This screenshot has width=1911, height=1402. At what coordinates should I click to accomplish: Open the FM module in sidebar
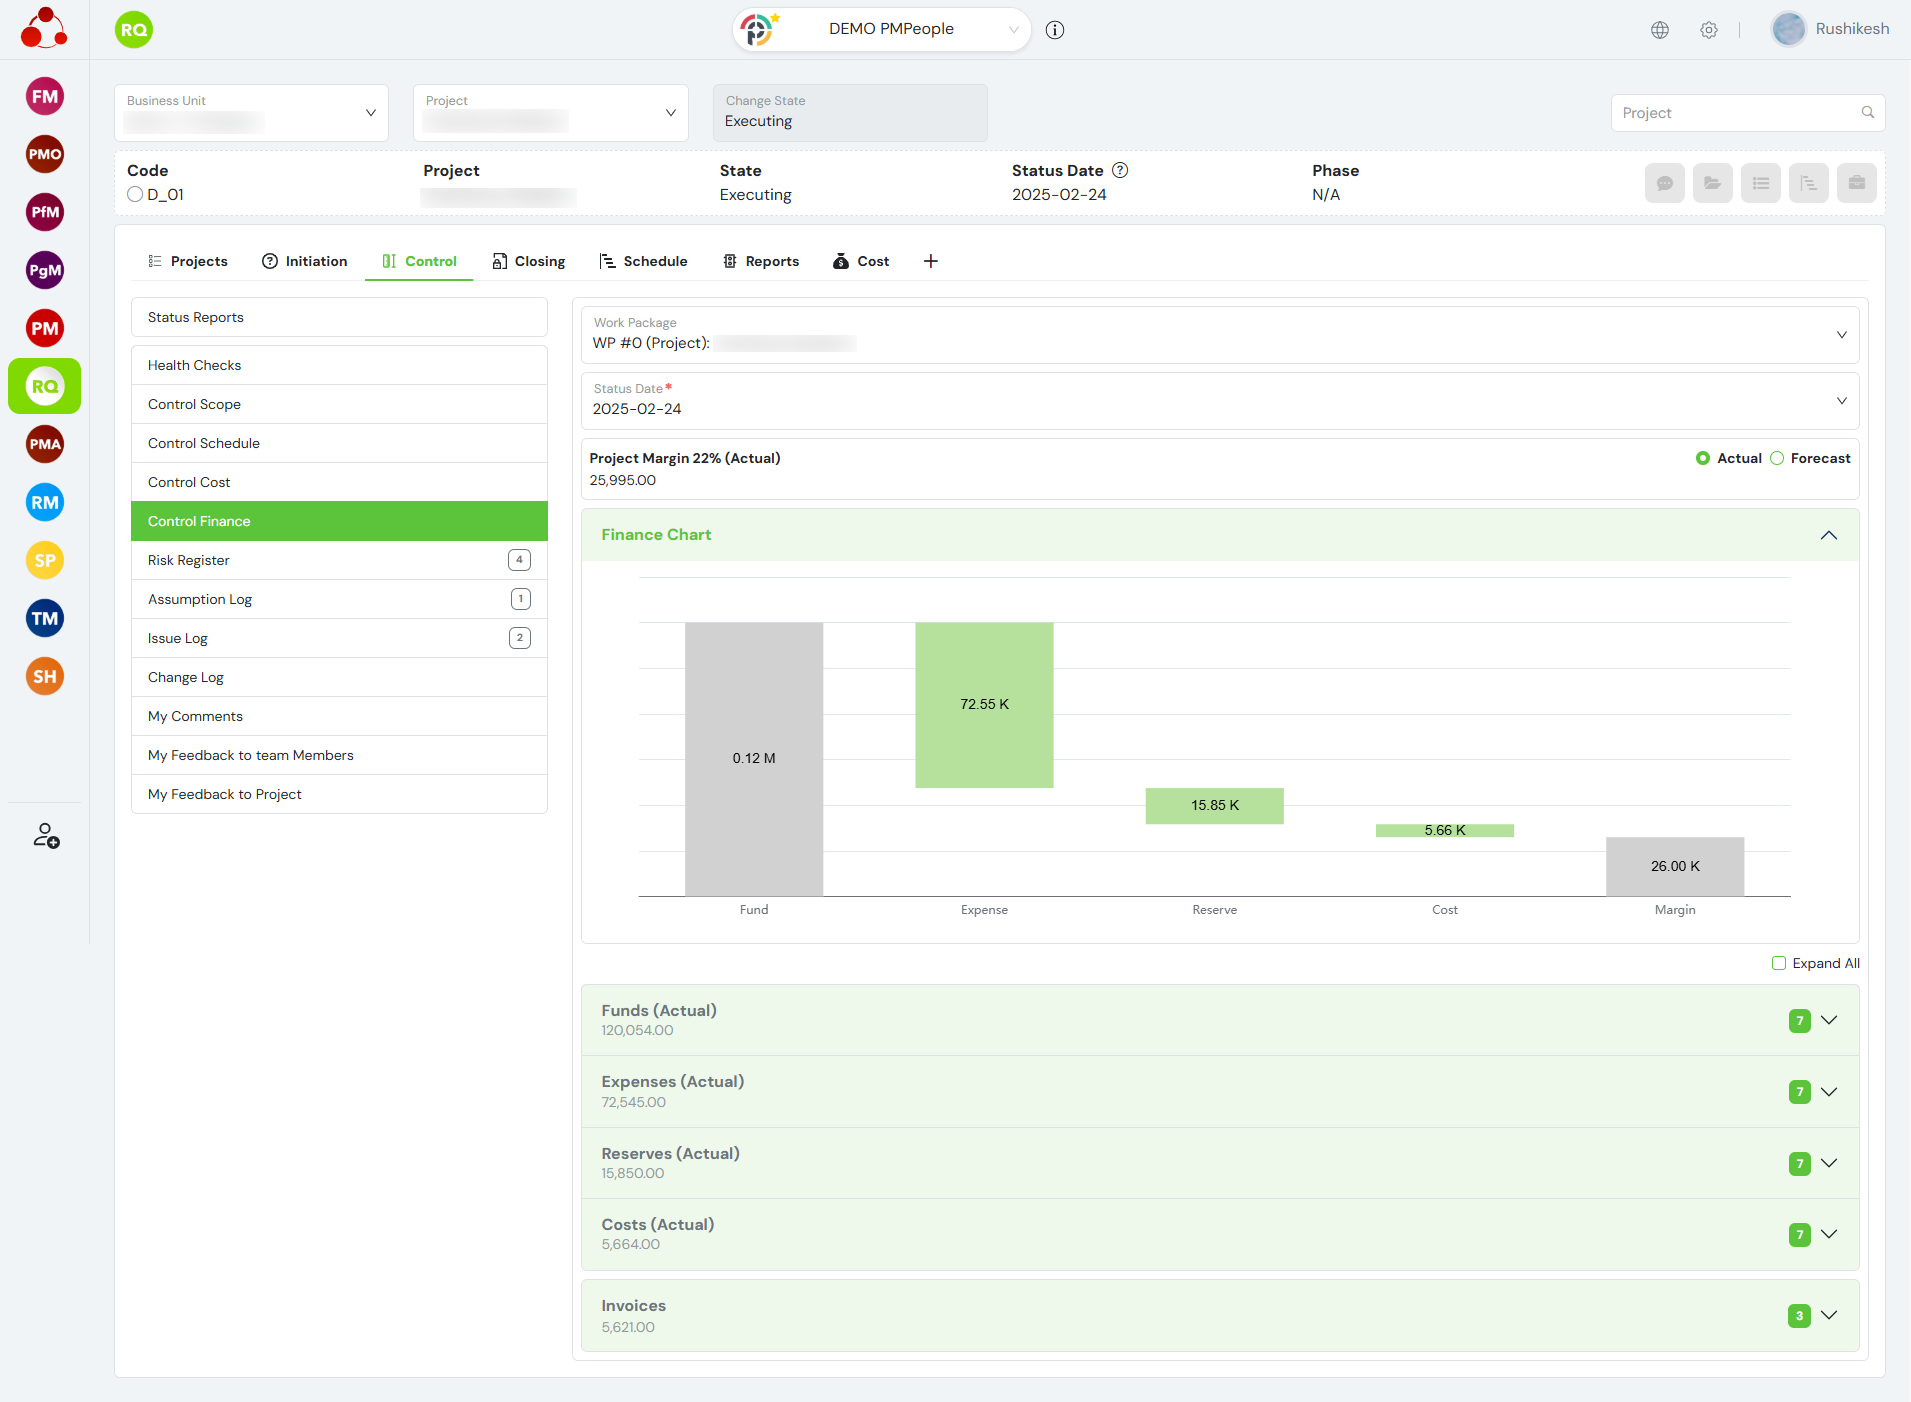click(x=45, y=97)
